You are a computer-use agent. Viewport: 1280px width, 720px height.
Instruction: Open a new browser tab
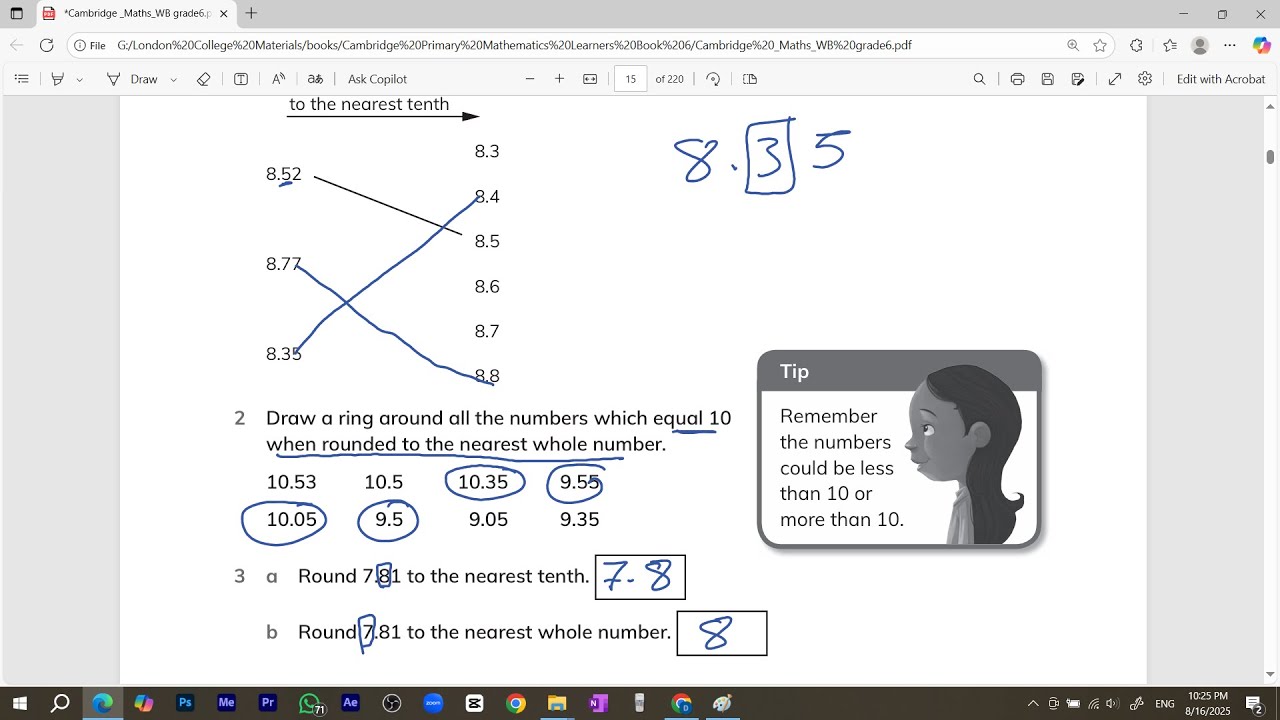tap(251, 14)
